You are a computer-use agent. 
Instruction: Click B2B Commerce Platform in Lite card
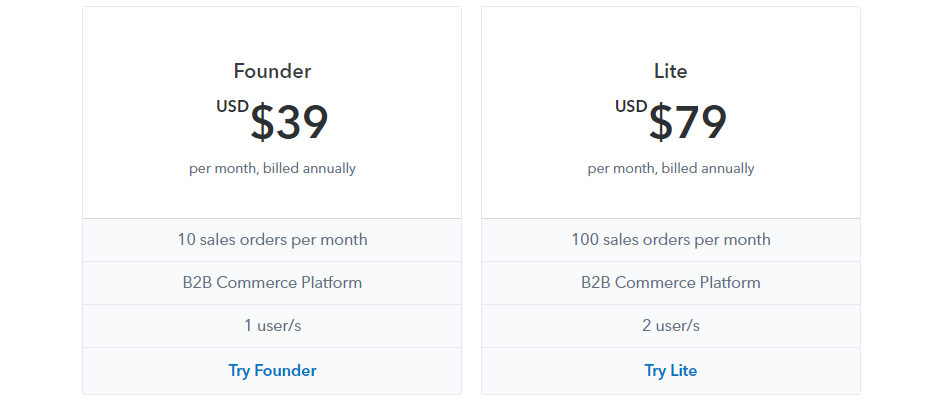click(670, 283)
